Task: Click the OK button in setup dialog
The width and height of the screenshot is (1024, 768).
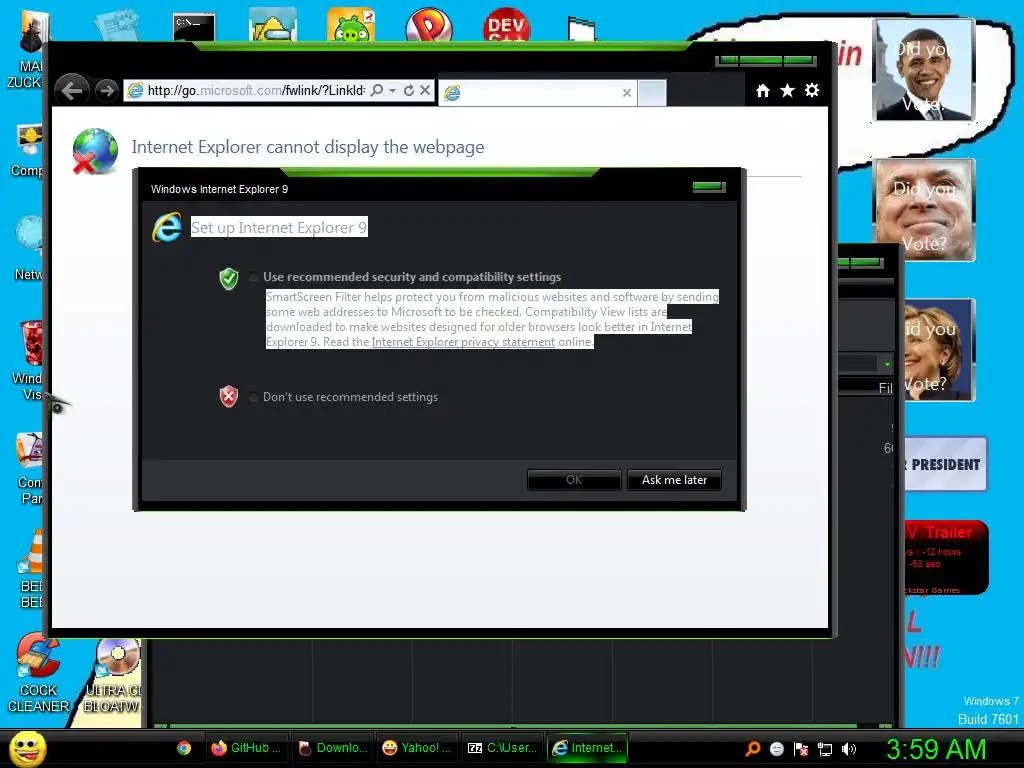Action: pos(574,480)
